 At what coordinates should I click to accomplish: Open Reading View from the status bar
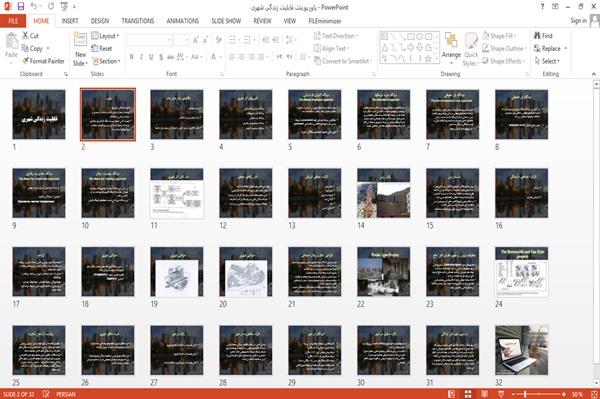[484, 394]
